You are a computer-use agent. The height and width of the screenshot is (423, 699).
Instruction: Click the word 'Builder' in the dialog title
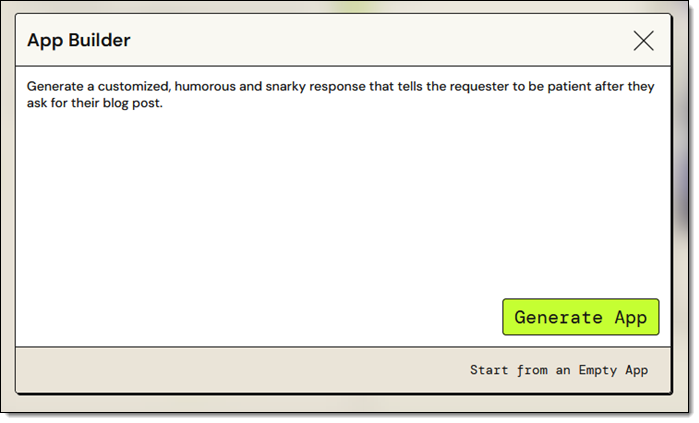tap(99, 40)
